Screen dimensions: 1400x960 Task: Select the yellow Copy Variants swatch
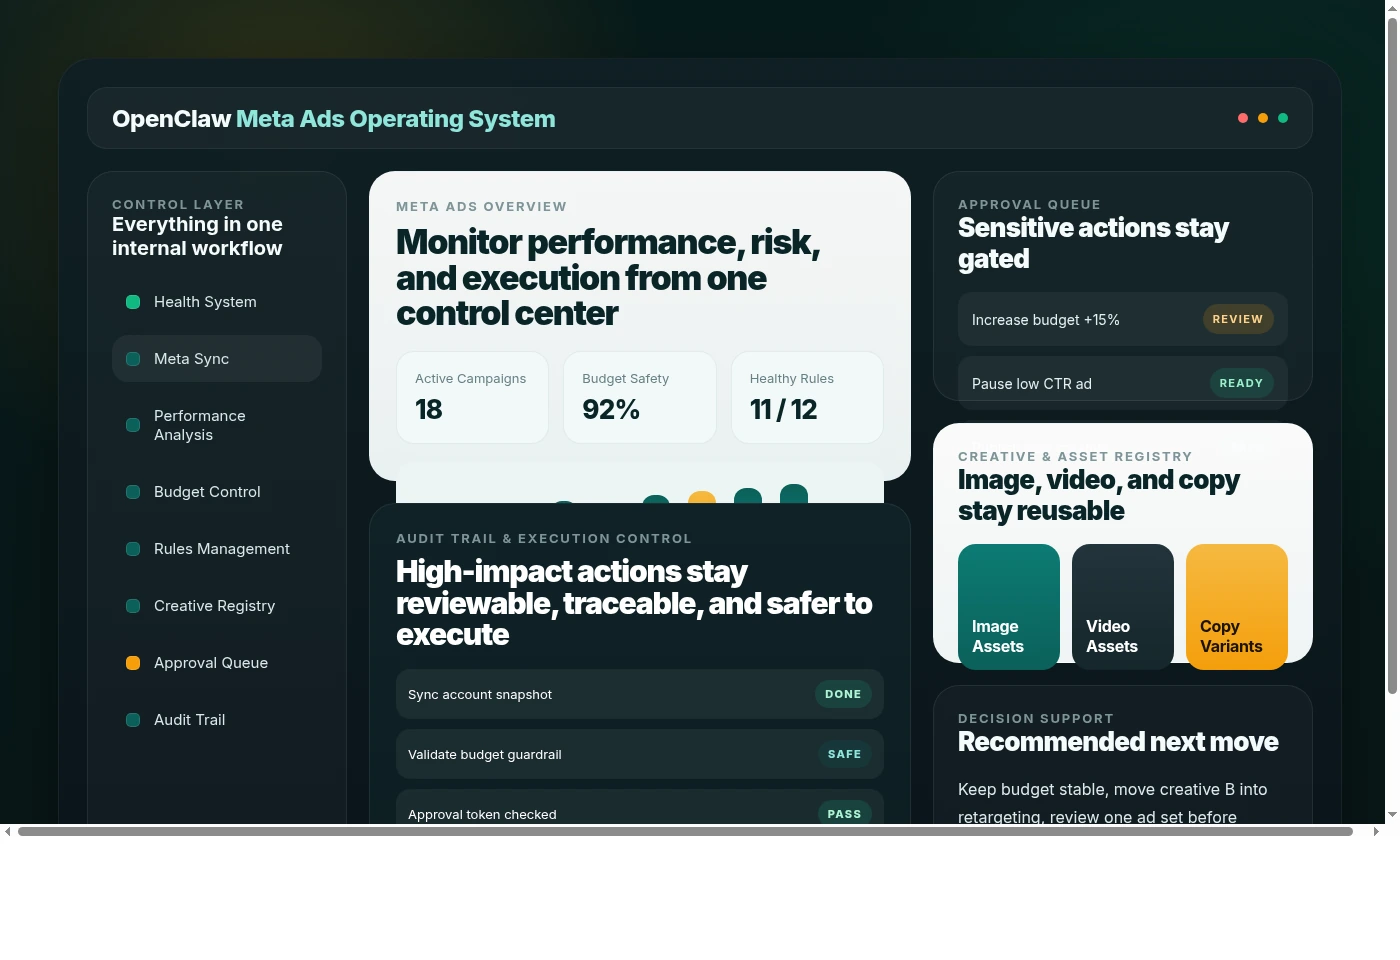click(x=1237, y=606)
